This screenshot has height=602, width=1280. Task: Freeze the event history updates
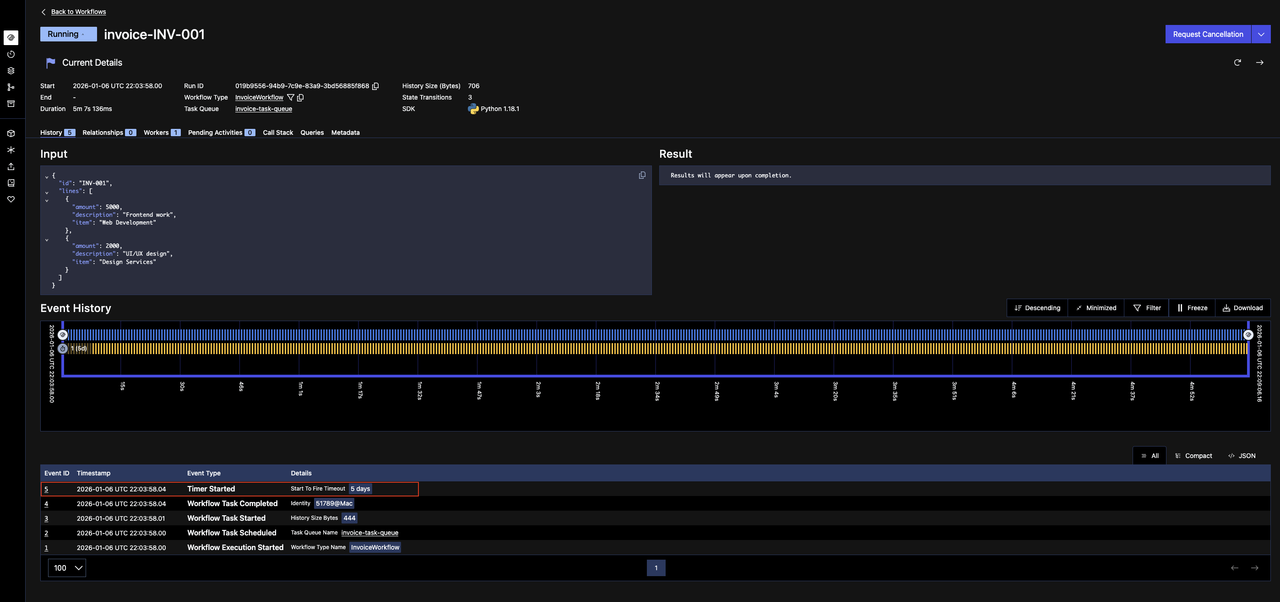point(1192,308)
